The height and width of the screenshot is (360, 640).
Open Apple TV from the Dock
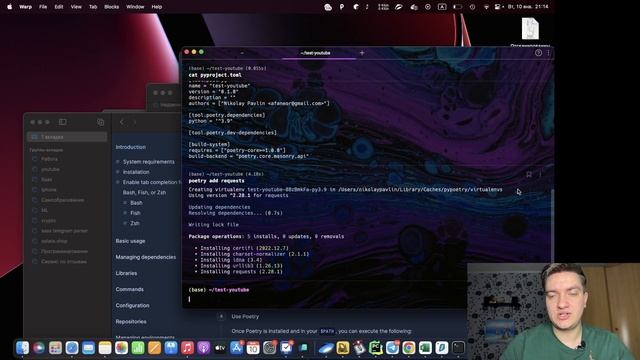tap(220, 348)
